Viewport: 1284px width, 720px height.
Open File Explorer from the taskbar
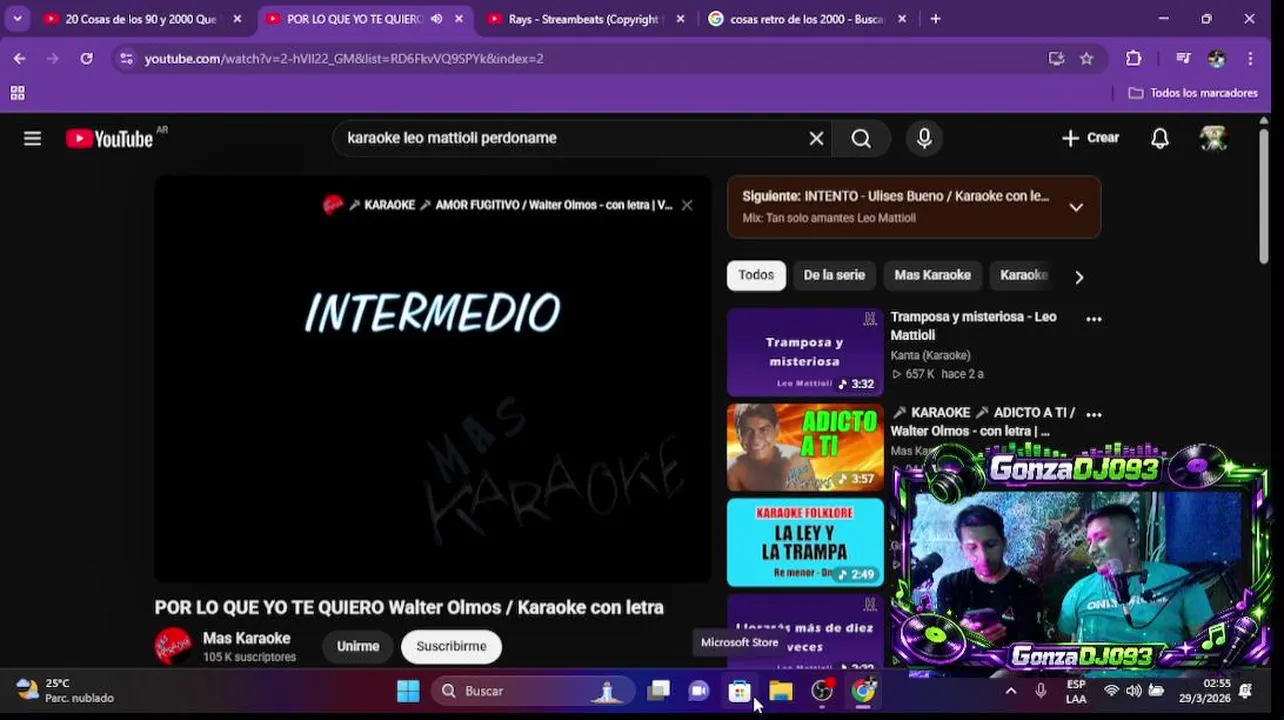tap(780, 691)
